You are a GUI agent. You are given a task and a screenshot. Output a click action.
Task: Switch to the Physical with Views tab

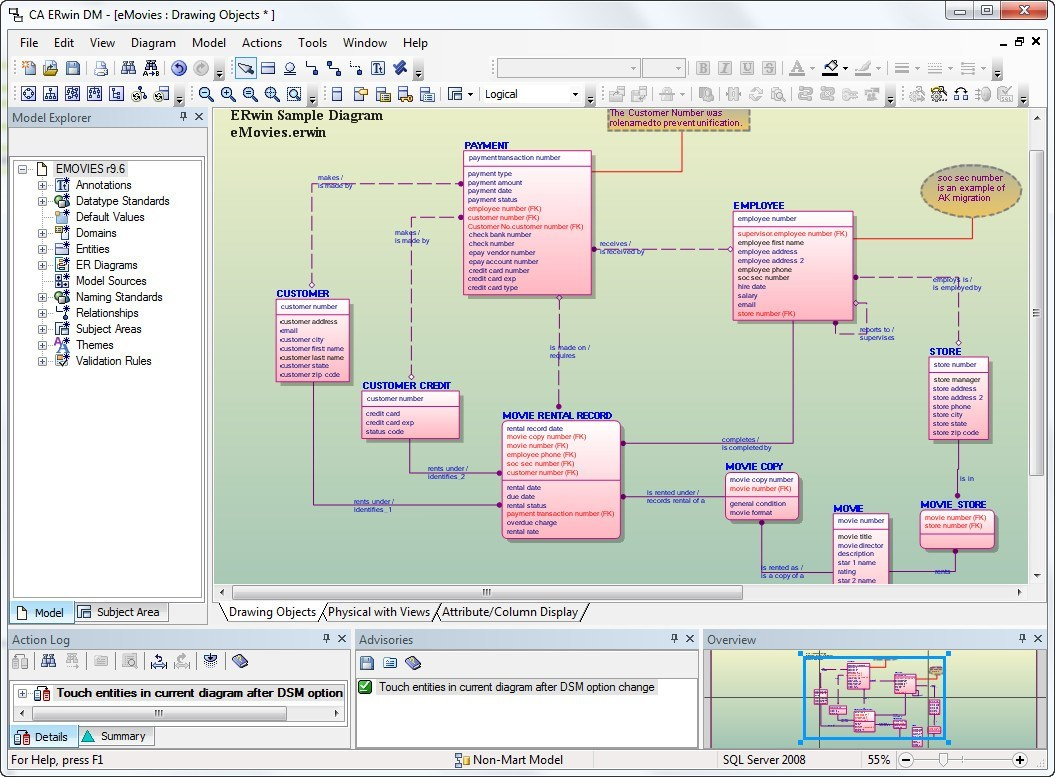click(x=379, y=612)
